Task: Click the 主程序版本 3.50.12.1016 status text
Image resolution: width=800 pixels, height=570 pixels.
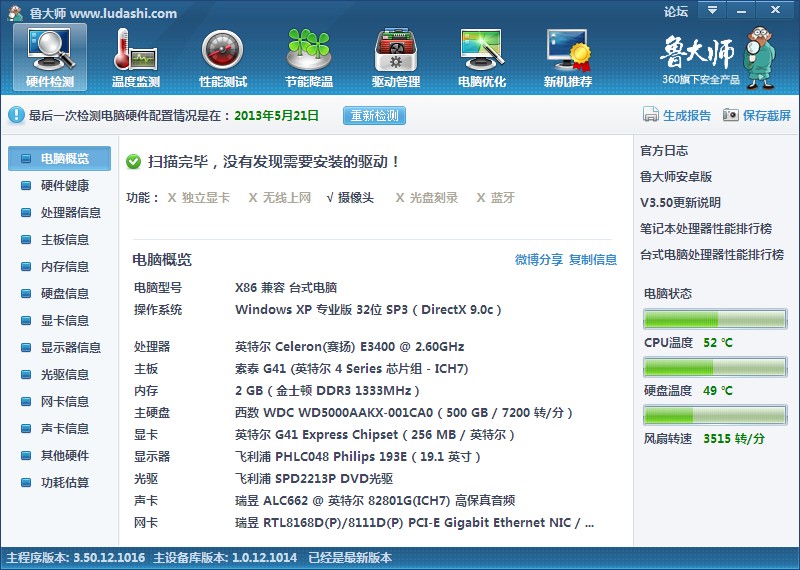Action: 76,558
